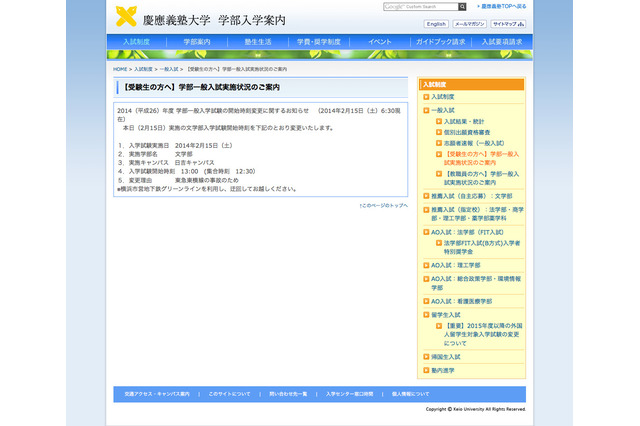Open 【重要】2015年度以降の外国人留学生 link
Screen dimensions: 640x426
click(483, 335)
